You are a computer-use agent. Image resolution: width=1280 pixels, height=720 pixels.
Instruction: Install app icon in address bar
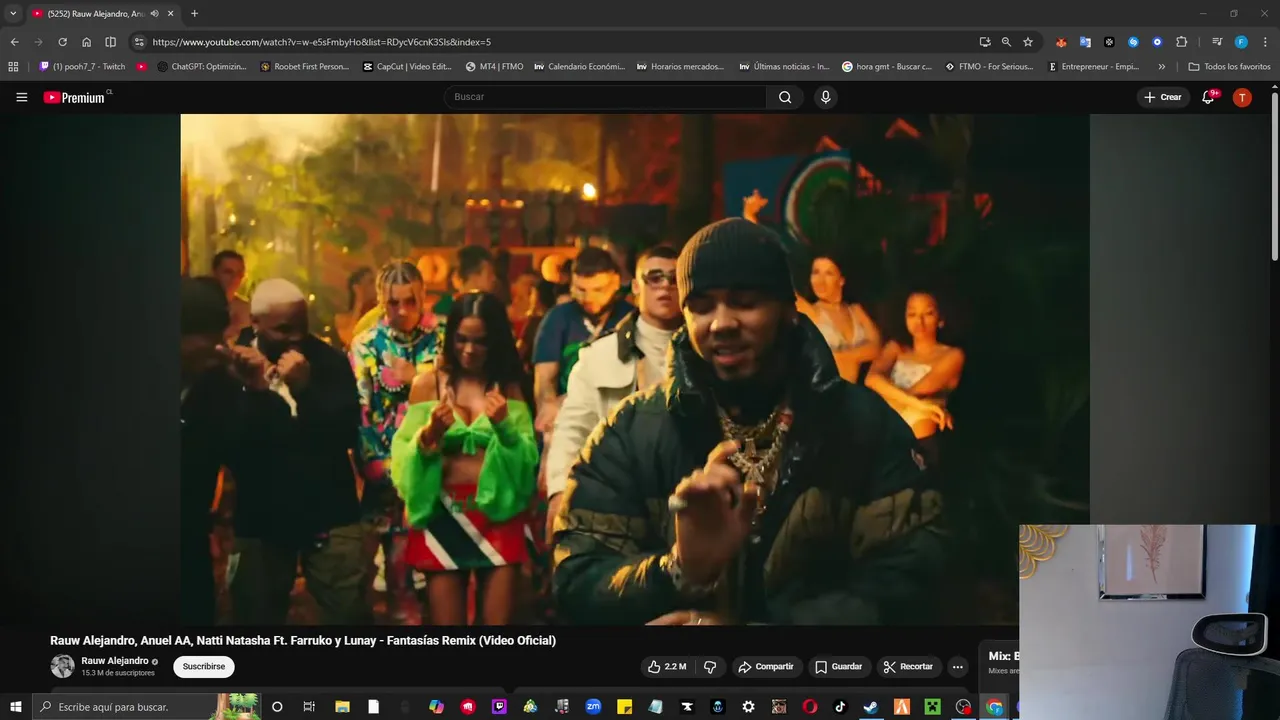point(985,42)
